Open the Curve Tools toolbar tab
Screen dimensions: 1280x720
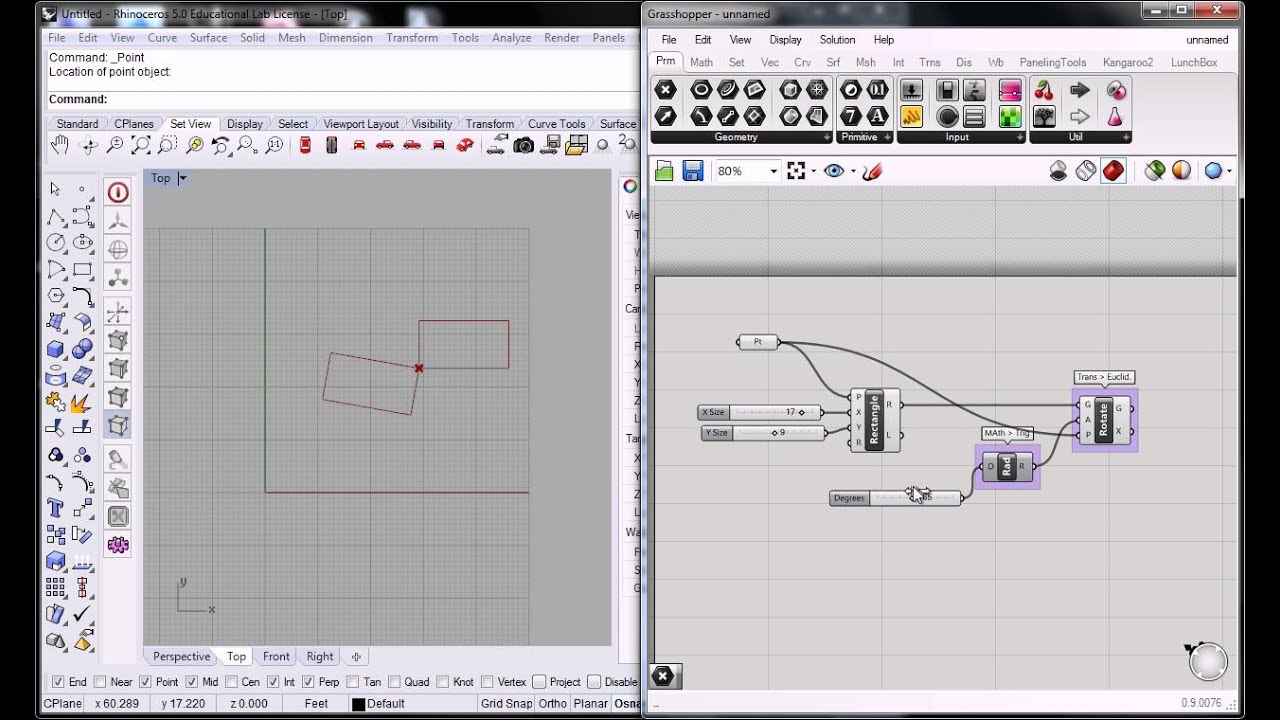click(x=557, y=124)
